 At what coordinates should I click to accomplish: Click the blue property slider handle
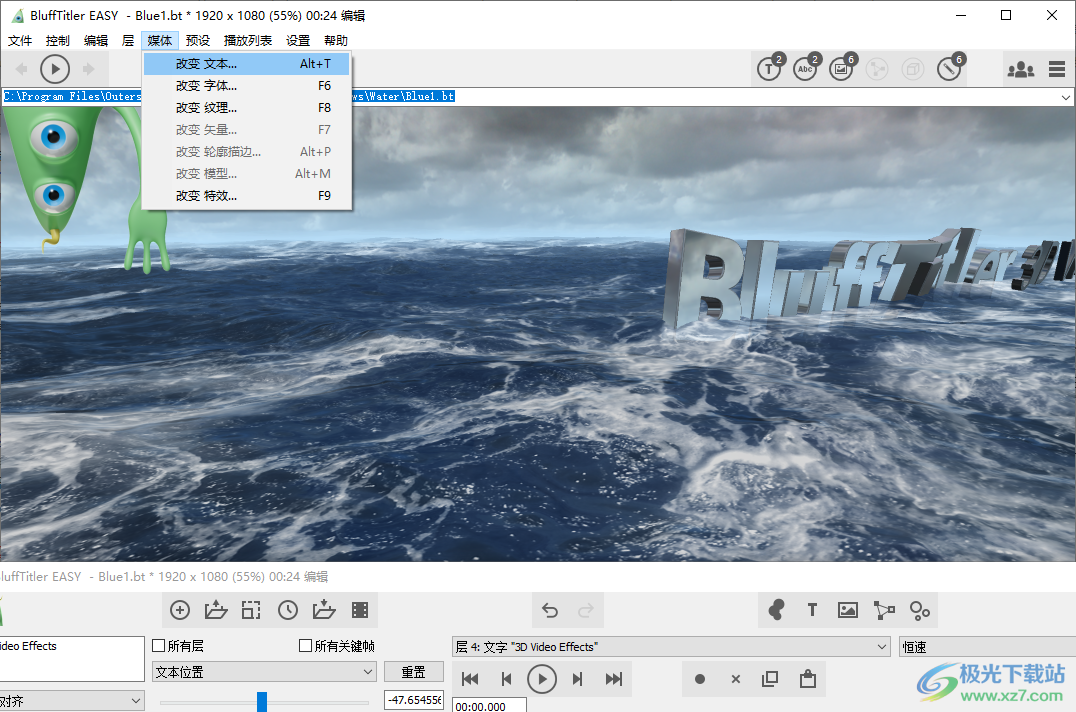(262, 701)
